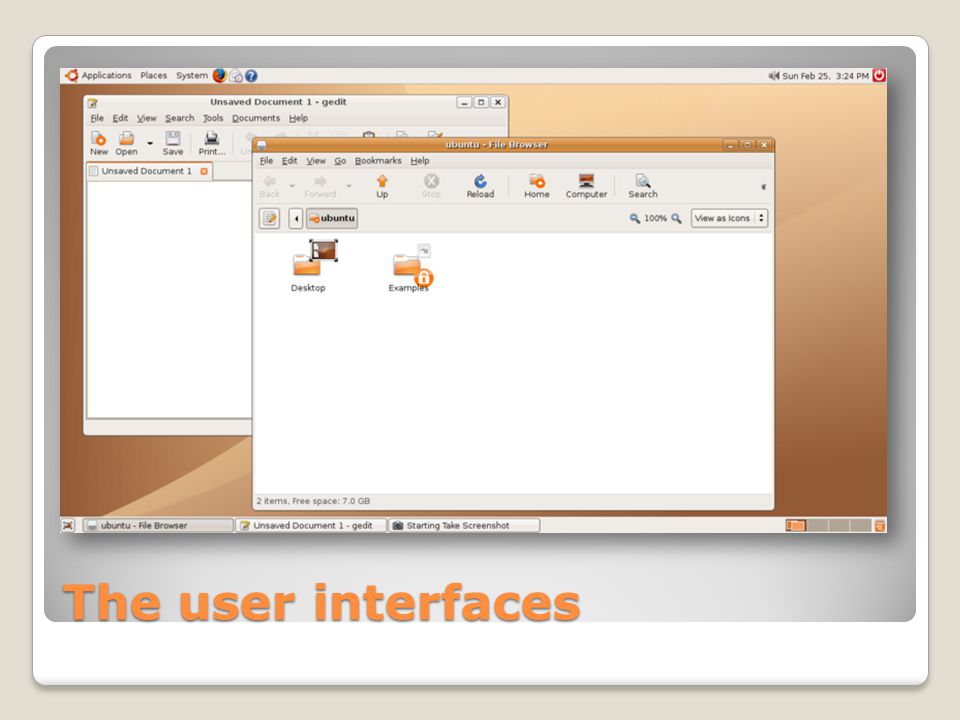Go to Home folder in File Browser

536,186
